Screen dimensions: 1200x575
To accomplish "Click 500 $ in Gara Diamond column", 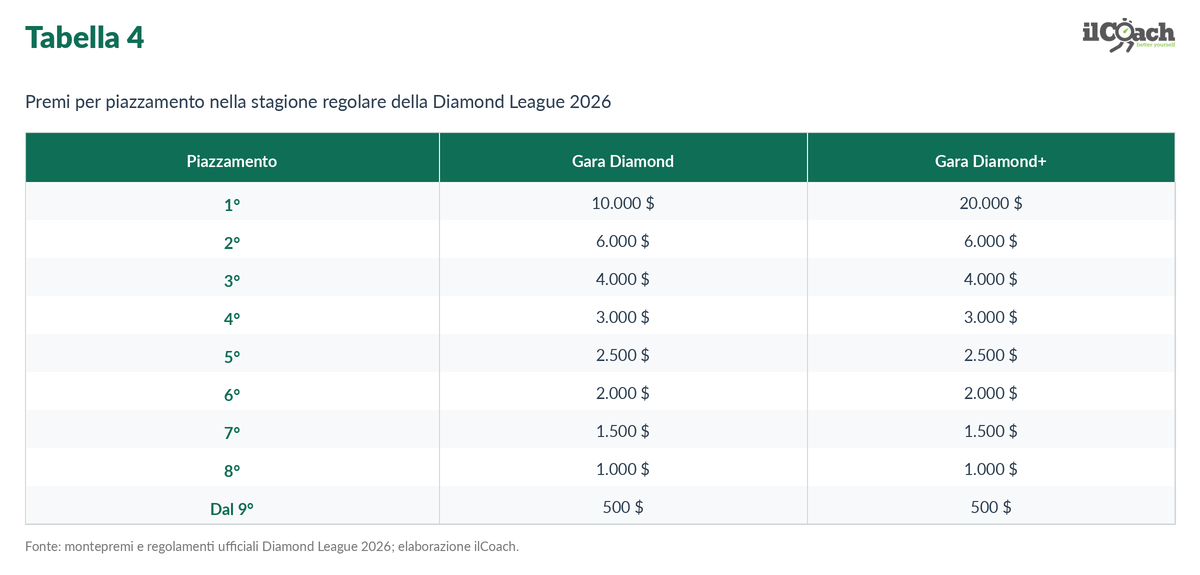I will pos(623,507).
